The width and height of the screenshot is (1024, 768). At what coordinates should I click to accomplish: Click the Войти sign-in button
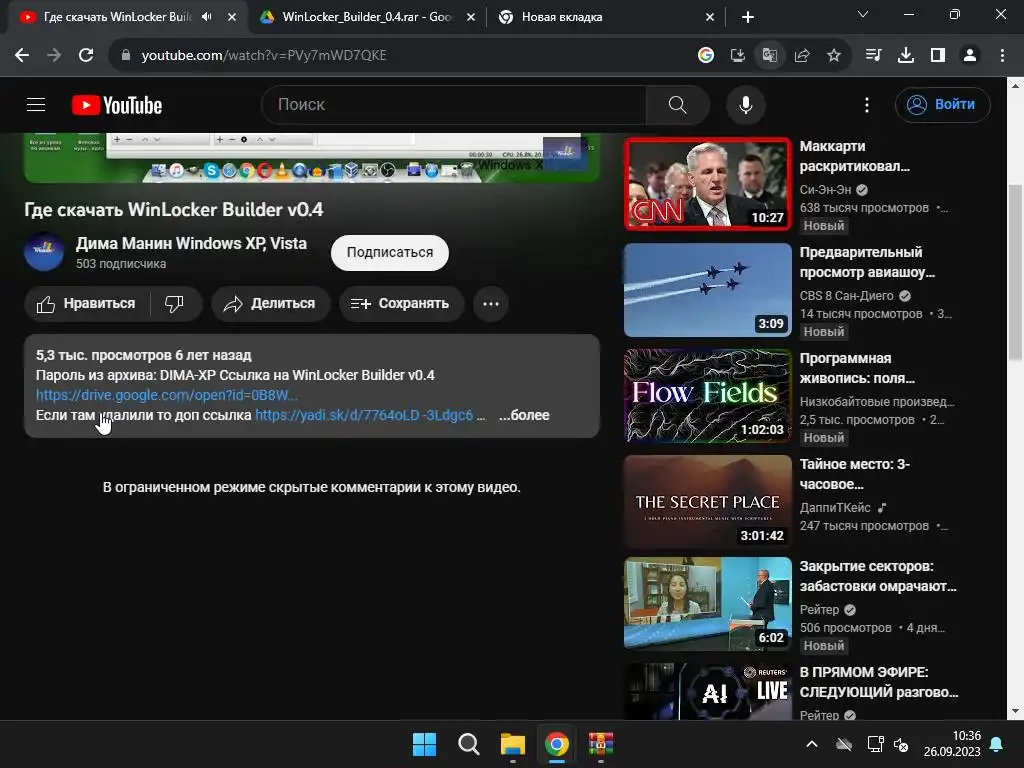tap(942, 104)
